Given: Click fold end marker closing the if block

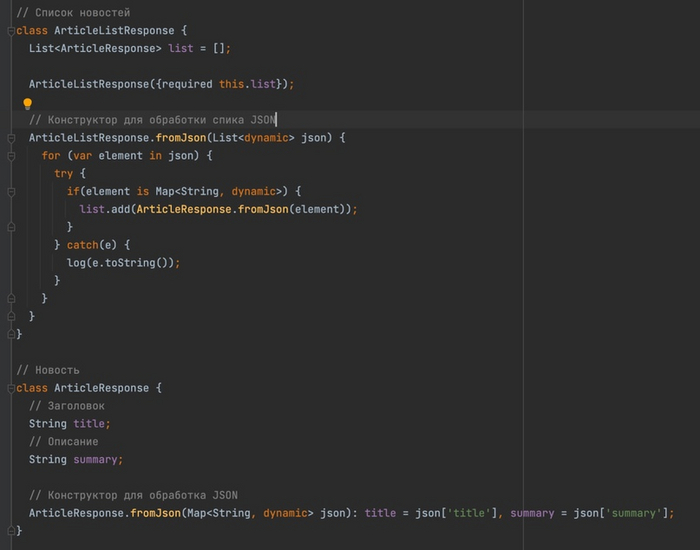Looking at the screenshot, I should (x=10, y=227).
